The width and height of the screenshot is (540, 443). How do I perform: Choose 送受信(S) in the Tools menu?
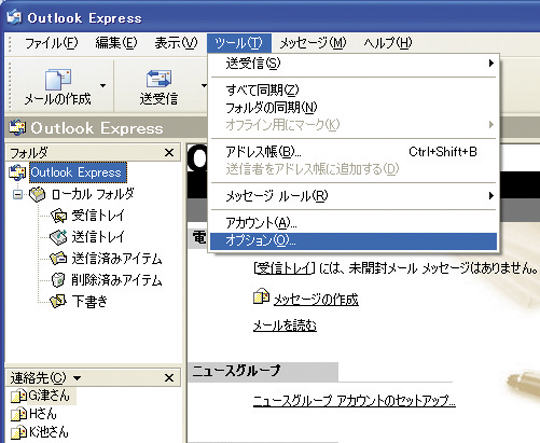[x=353, y=63]
